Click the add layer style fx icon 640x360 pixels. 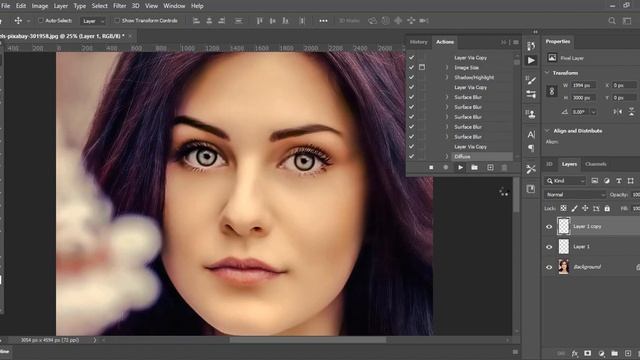pos(575,353)
